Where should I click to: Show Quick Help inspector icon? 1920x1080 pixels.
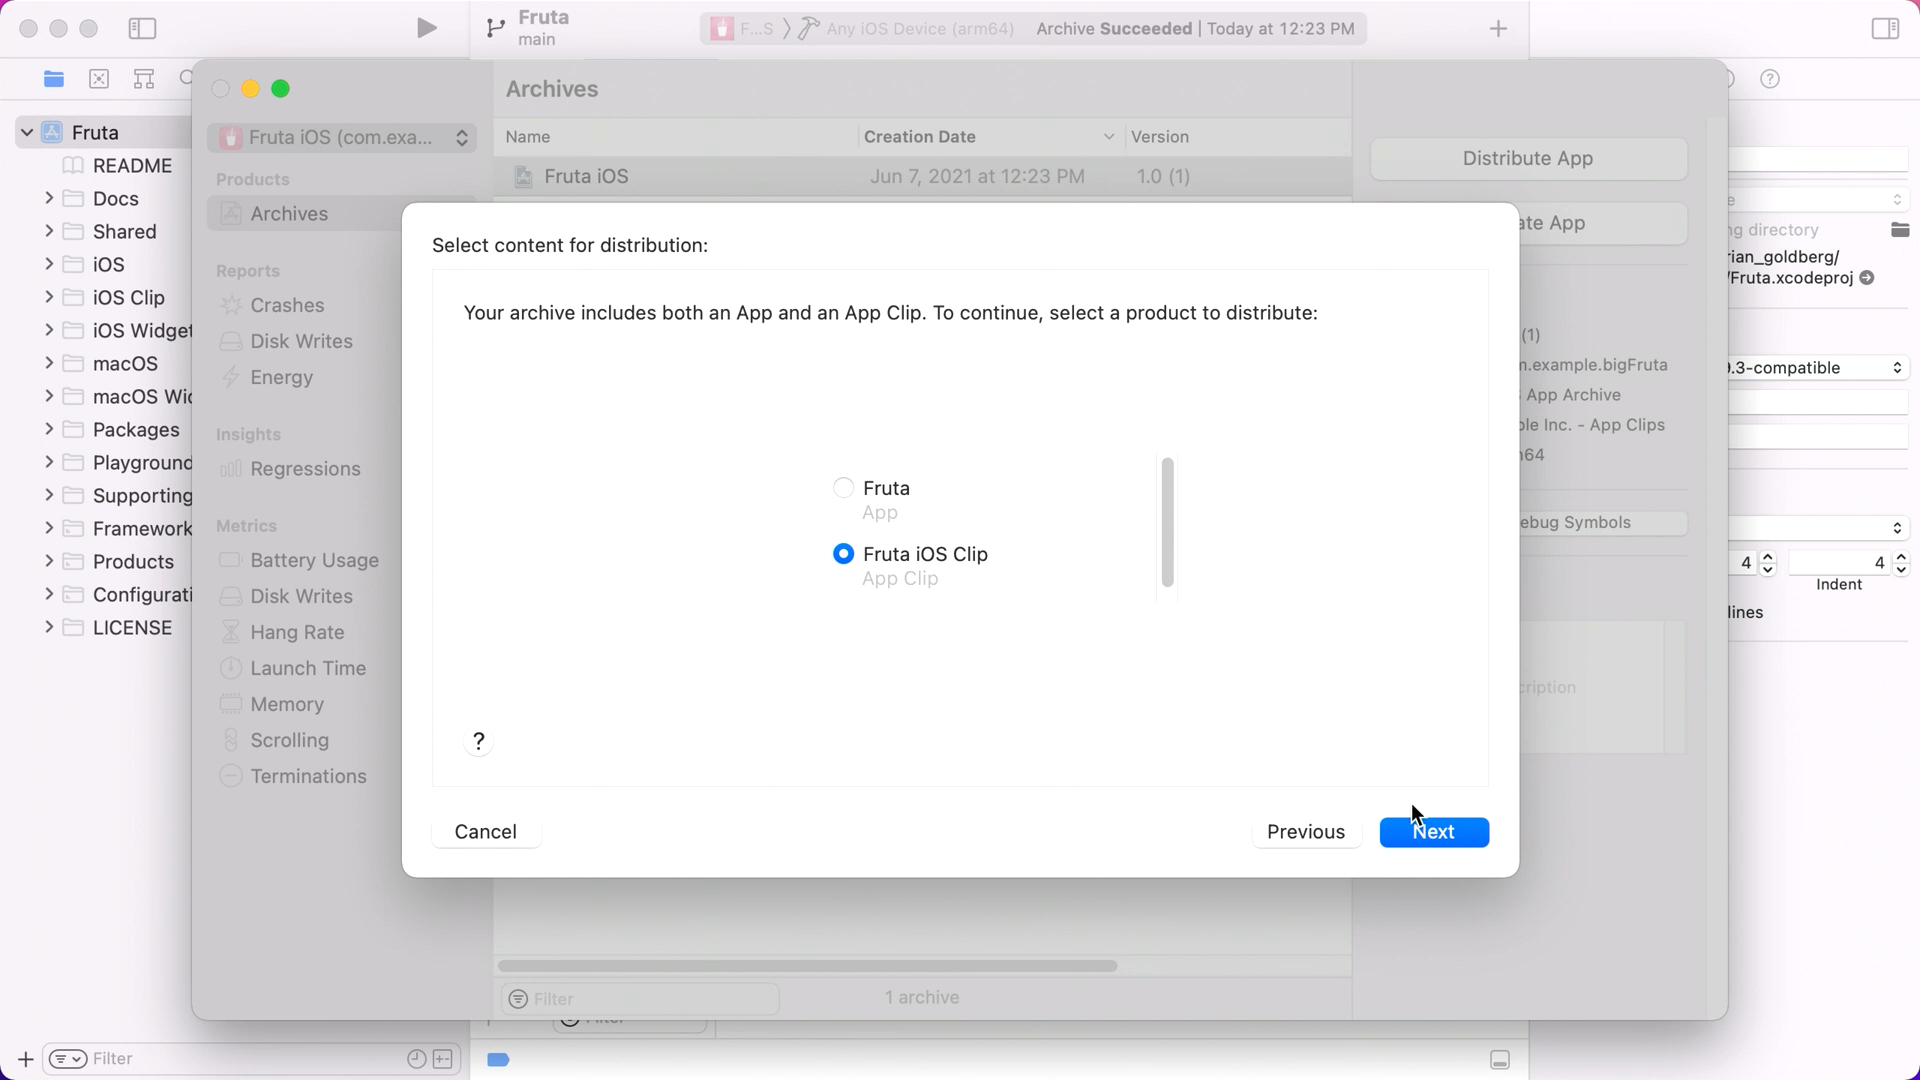coord(1770,79)
